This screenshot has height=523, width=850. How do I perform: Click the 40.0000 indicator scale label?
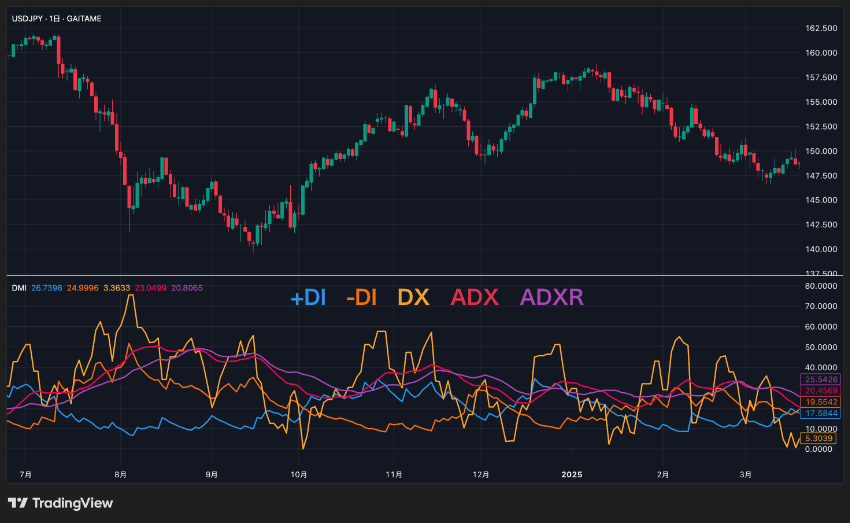(821, 367)
